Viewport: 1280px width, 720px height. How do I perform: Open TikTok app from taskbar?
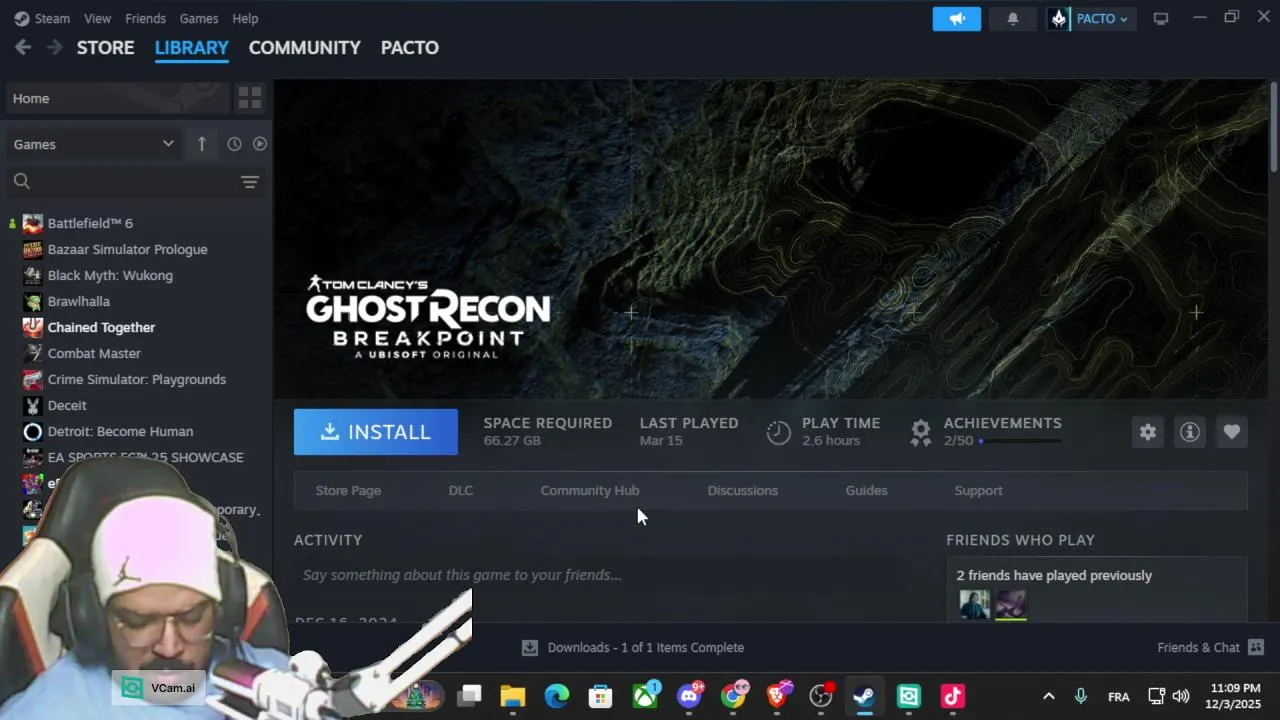(952, 696)
